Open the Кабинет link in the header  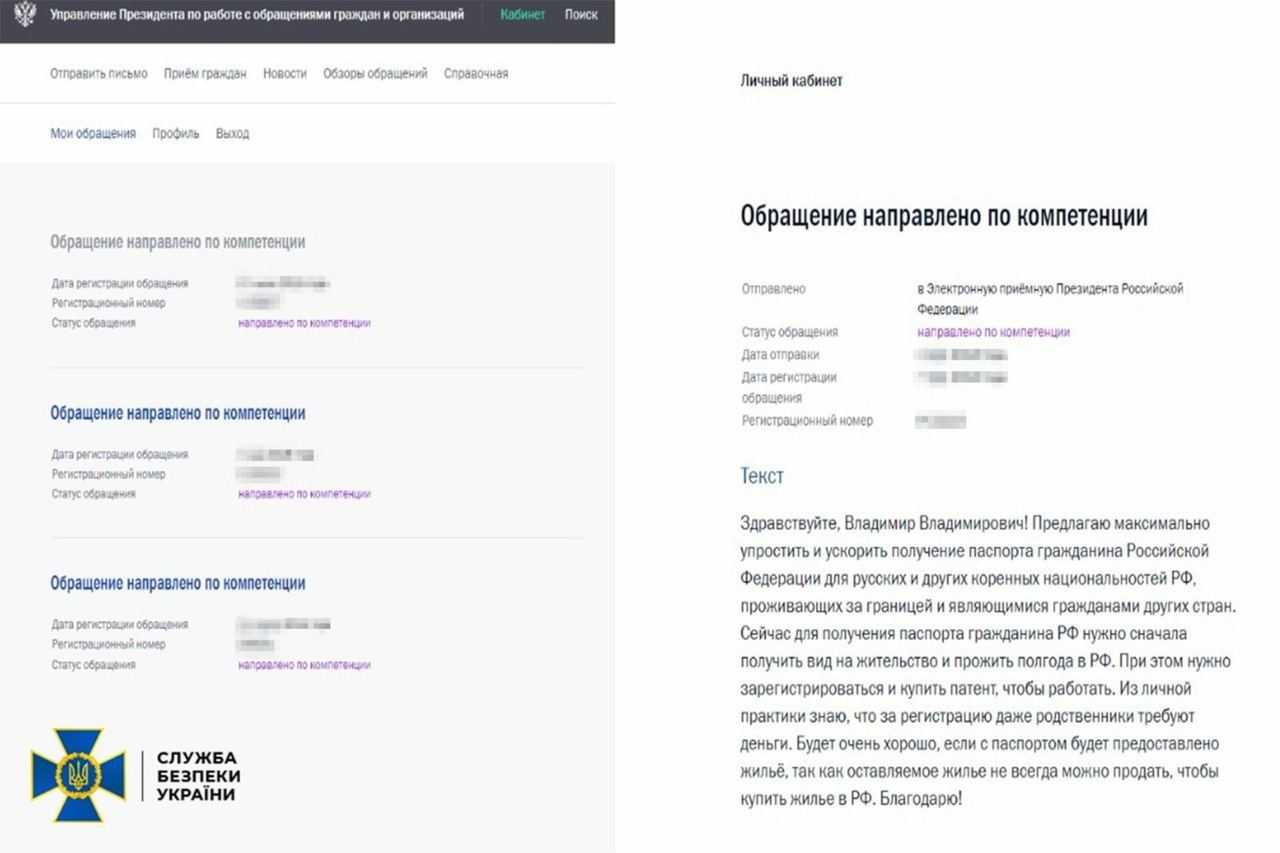523,15
